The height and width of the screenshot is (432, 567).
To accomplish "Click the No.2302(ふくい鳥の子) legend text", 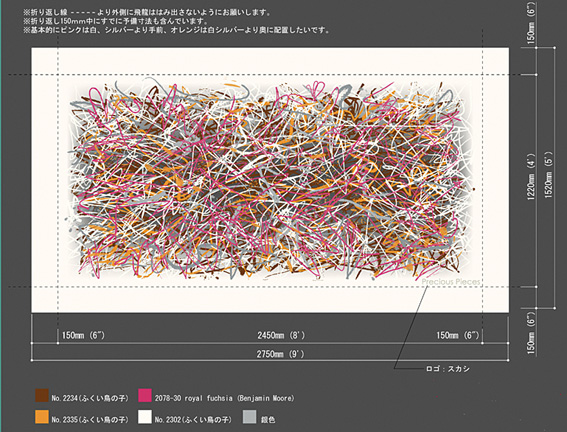I will [193, 420].
